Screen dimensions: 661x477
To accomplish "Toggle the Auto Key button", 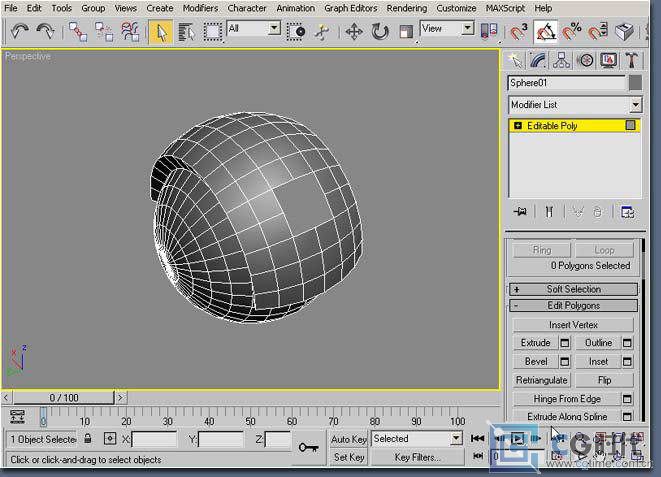I will point(349,439).
